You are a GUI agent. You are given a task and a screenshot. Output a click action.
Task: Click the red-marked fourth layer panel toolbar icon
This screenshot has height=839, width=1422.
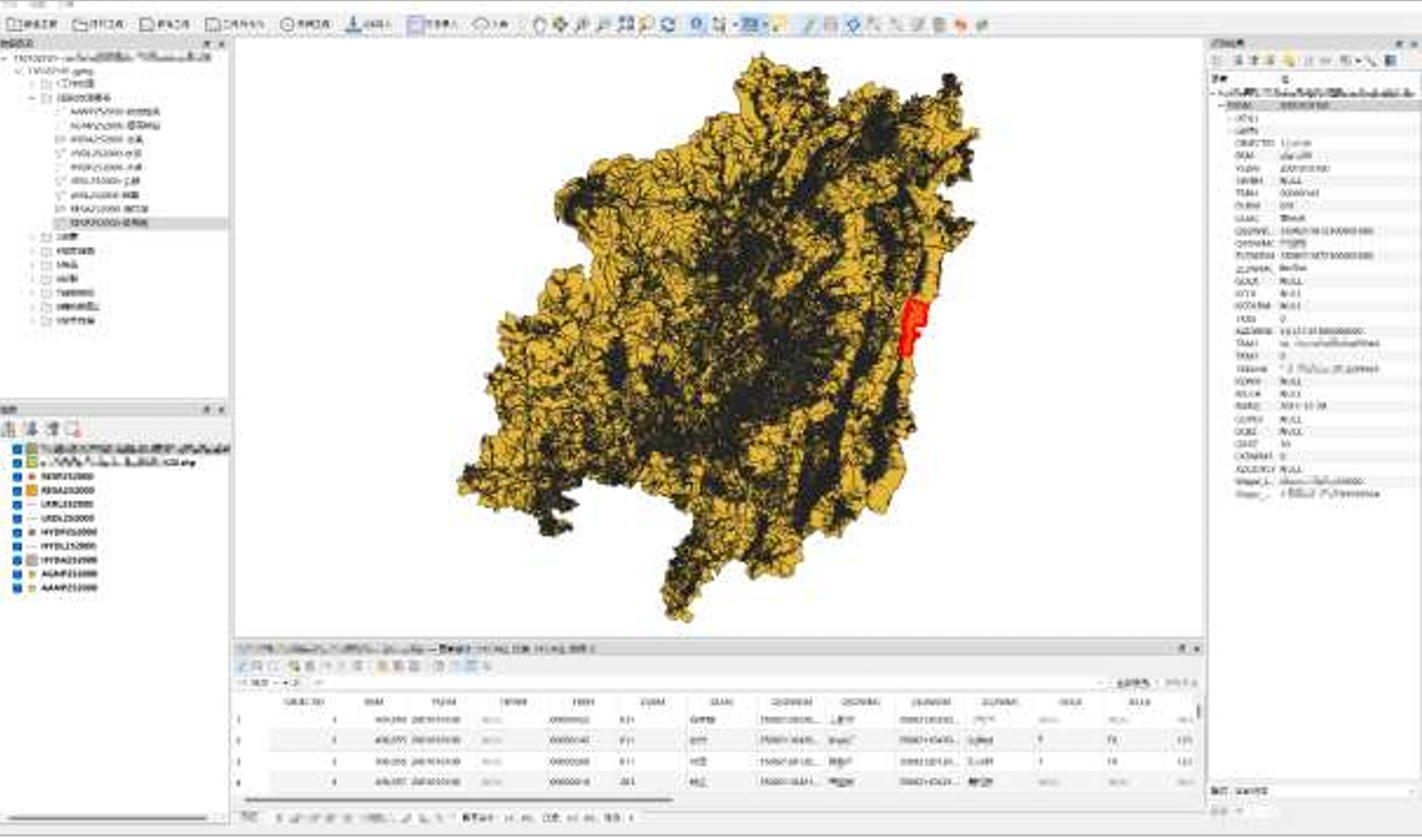click(73, 429)
